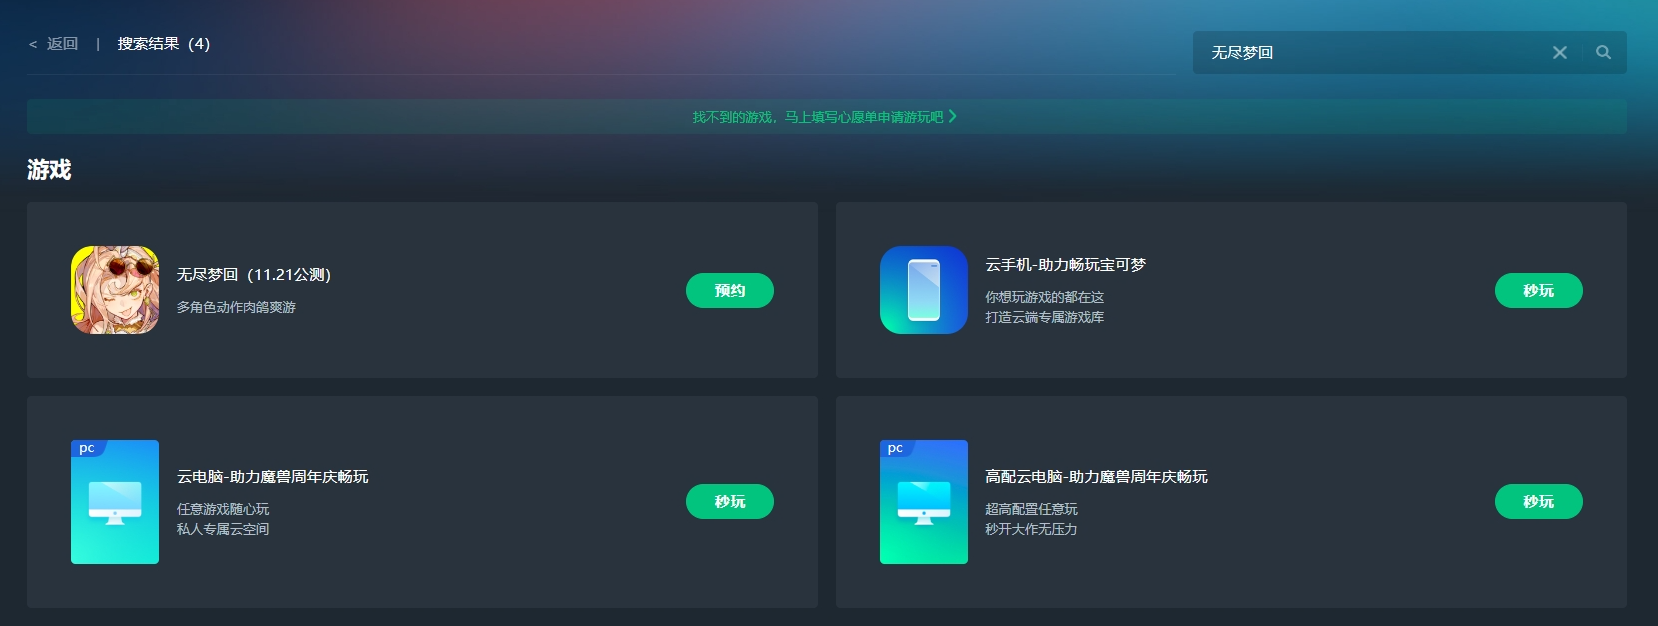The image size is (1658, 626).
Task: Click the search magnifier icon
Action: 1603,53
